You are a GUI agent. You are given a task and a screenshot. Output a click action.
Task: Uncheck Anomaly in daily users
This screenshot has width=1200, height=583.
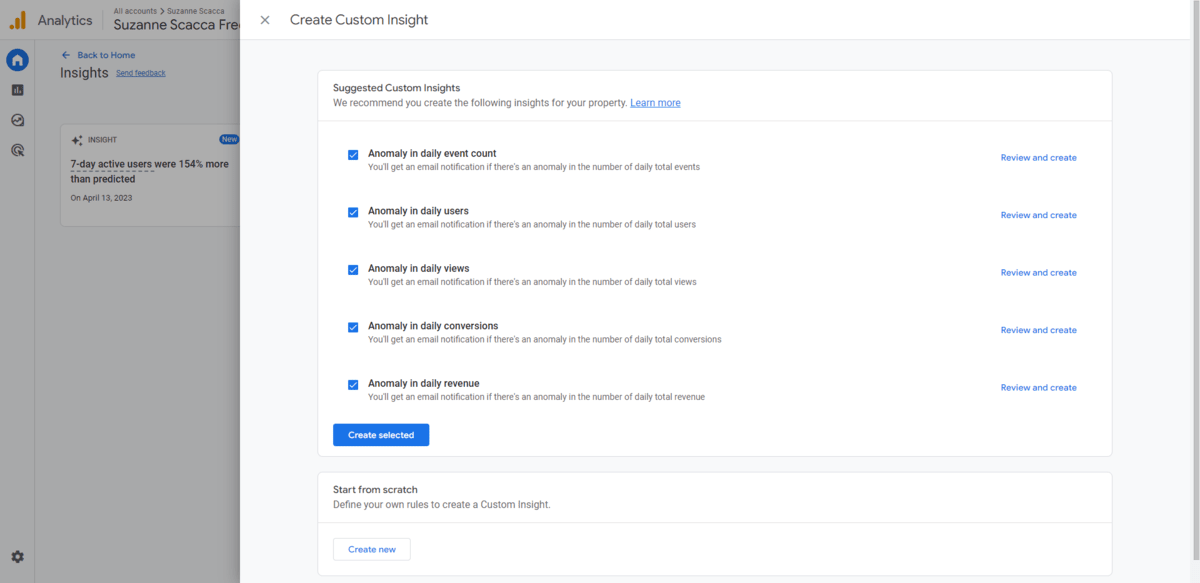click(353, 212)
